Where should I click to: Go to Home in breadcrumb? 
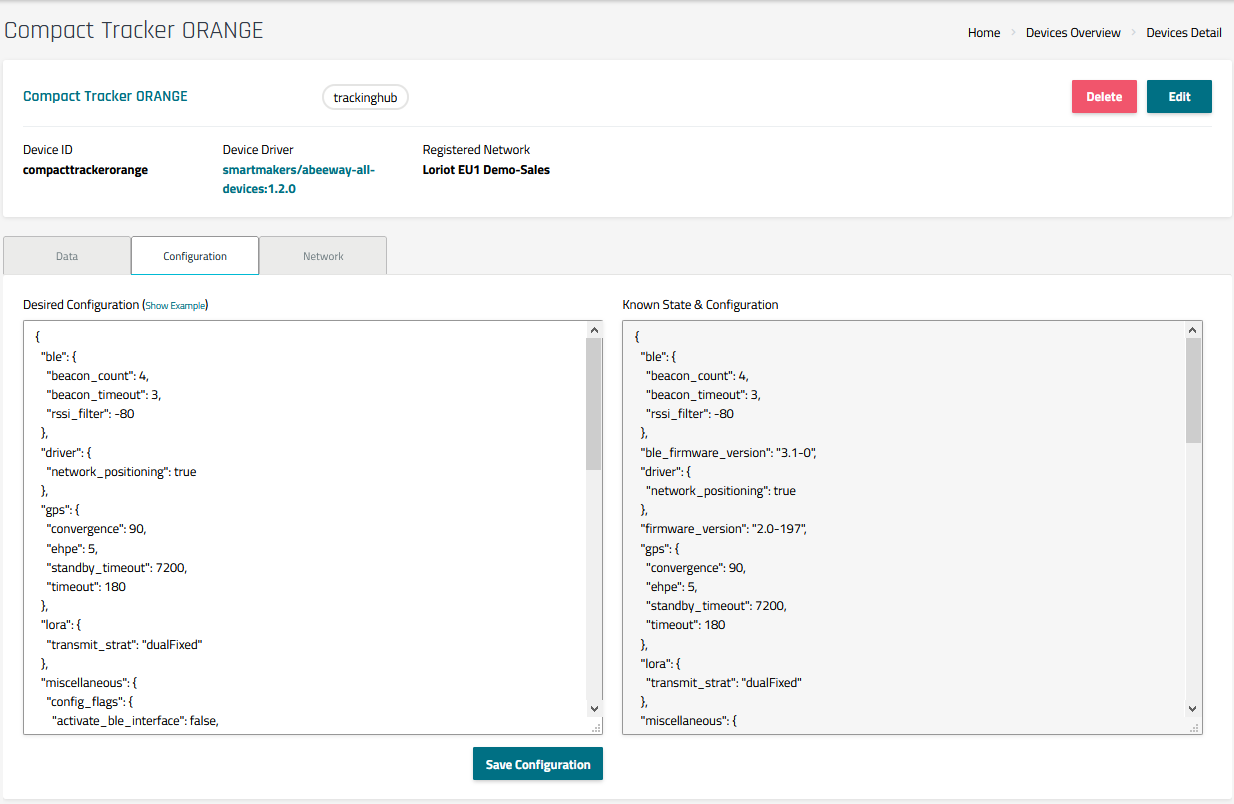983,33
